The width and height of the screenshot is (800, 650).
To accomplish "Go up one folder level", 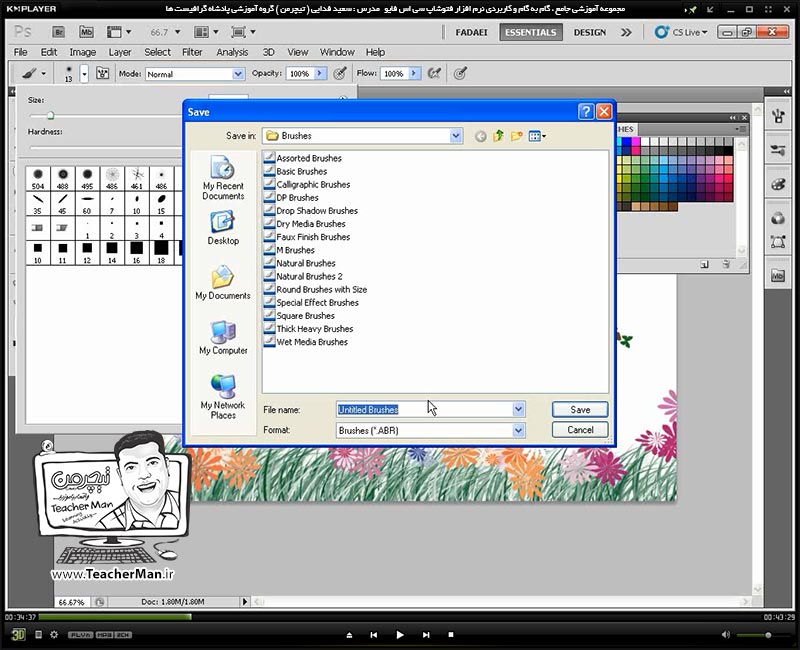I will click(x=498, y=136).
